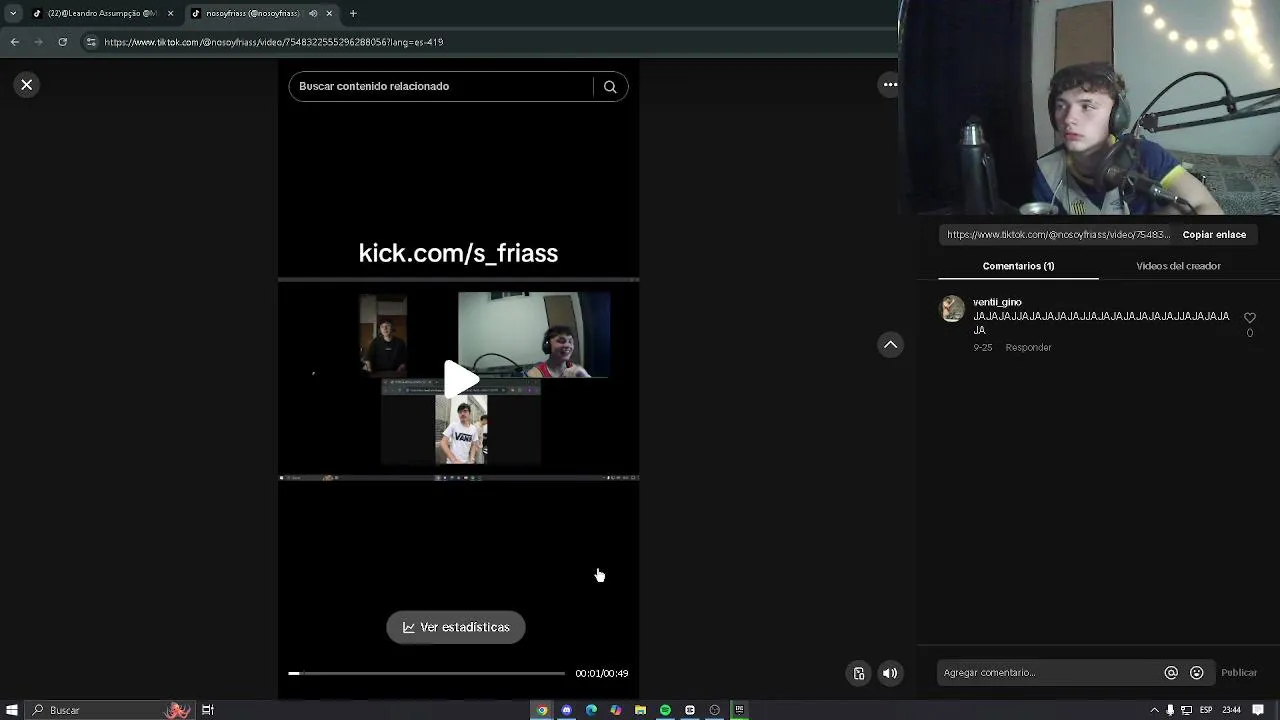Mute the video with speaker icon
1280x720 pixels.
890,673
